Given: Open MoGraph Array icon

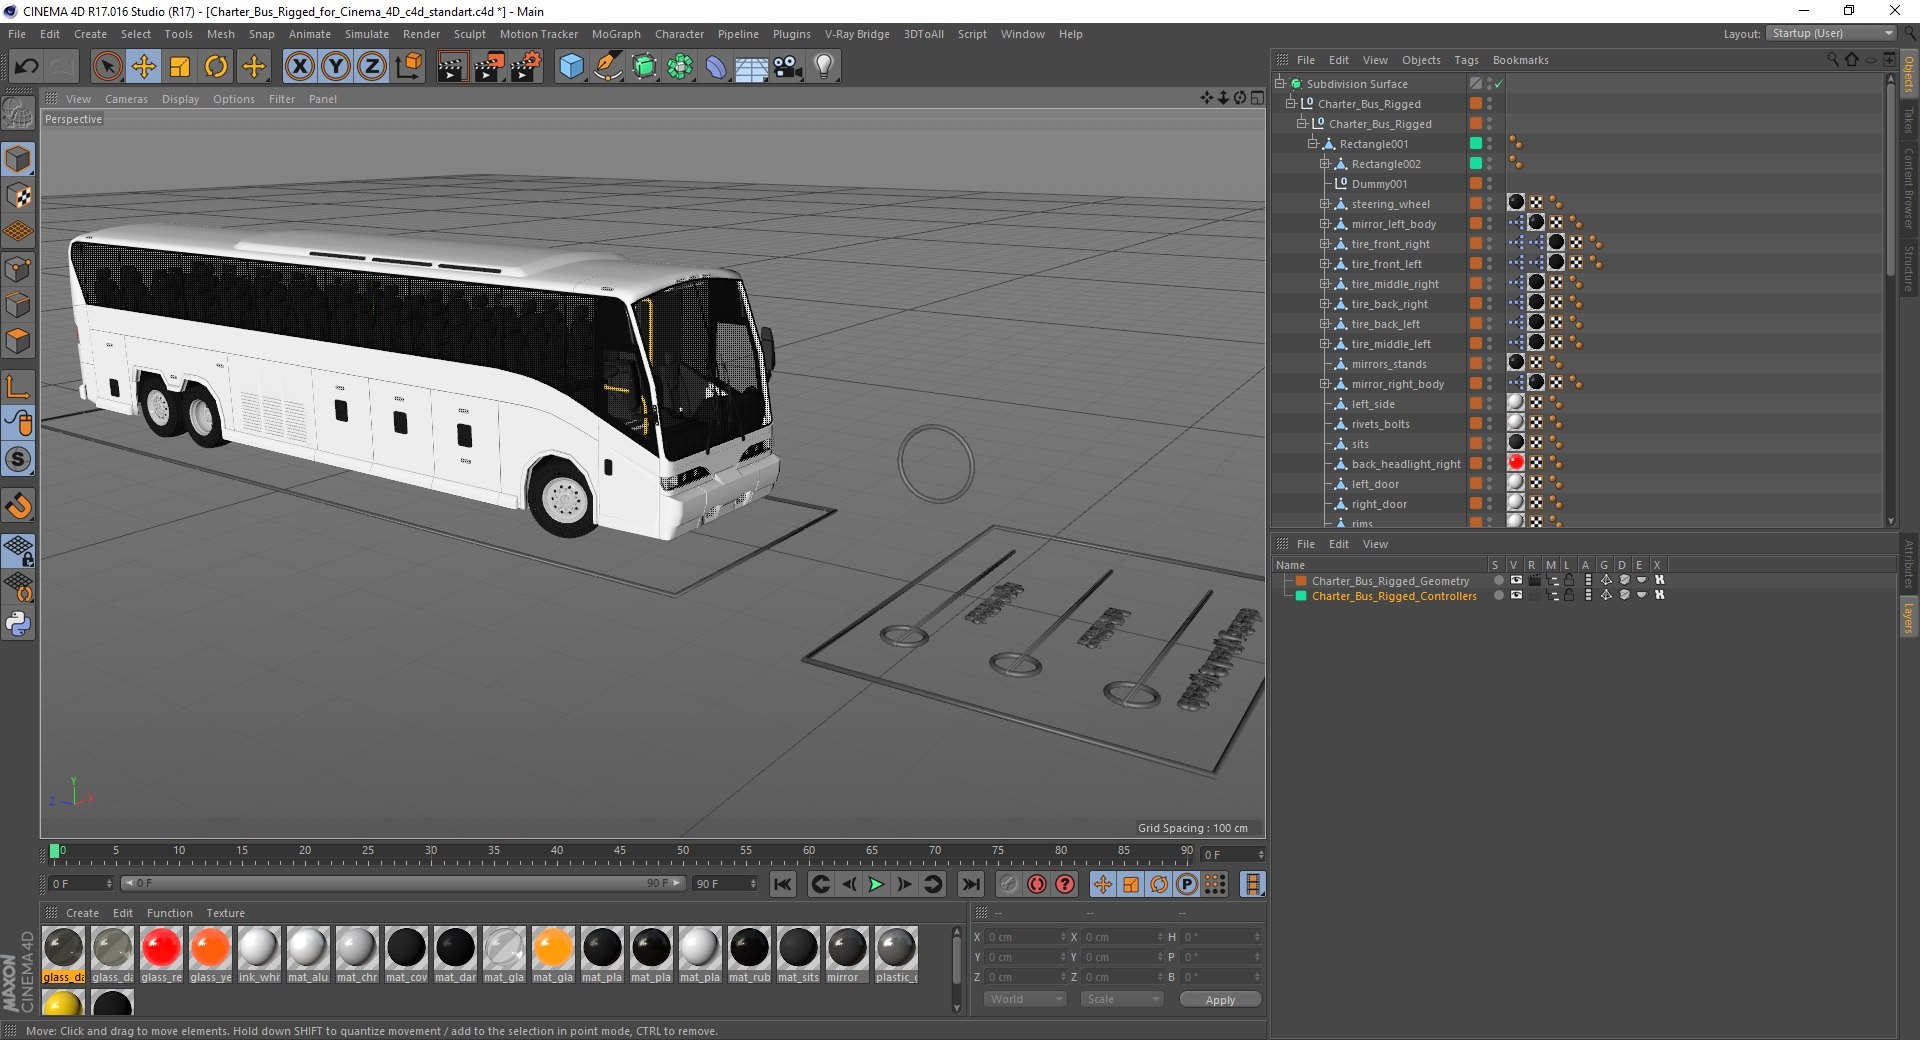Looking at the screenshot, I should point(680,67).
